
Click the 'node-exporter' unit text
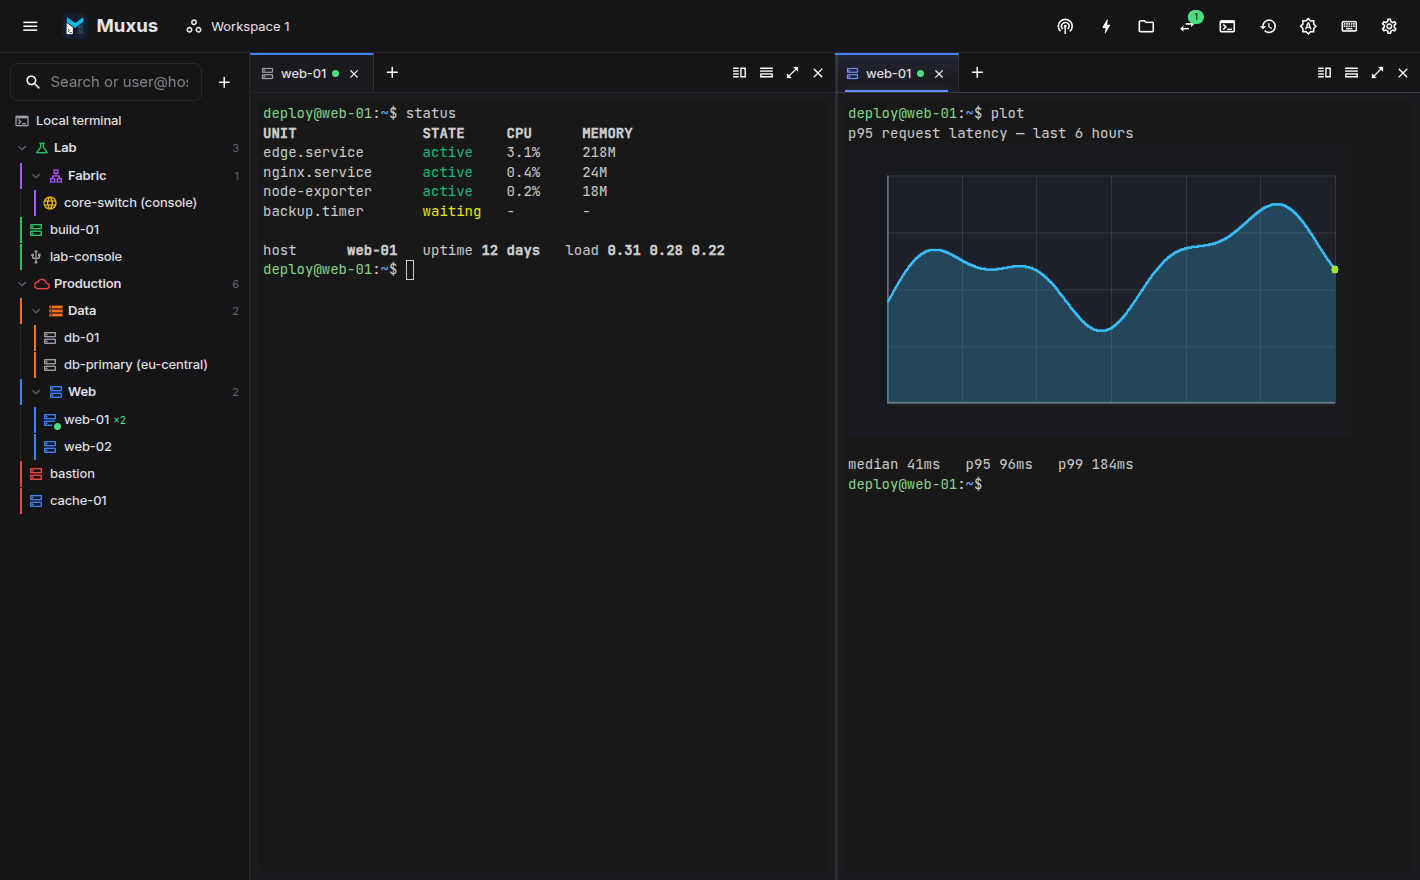tap(317, 192)
